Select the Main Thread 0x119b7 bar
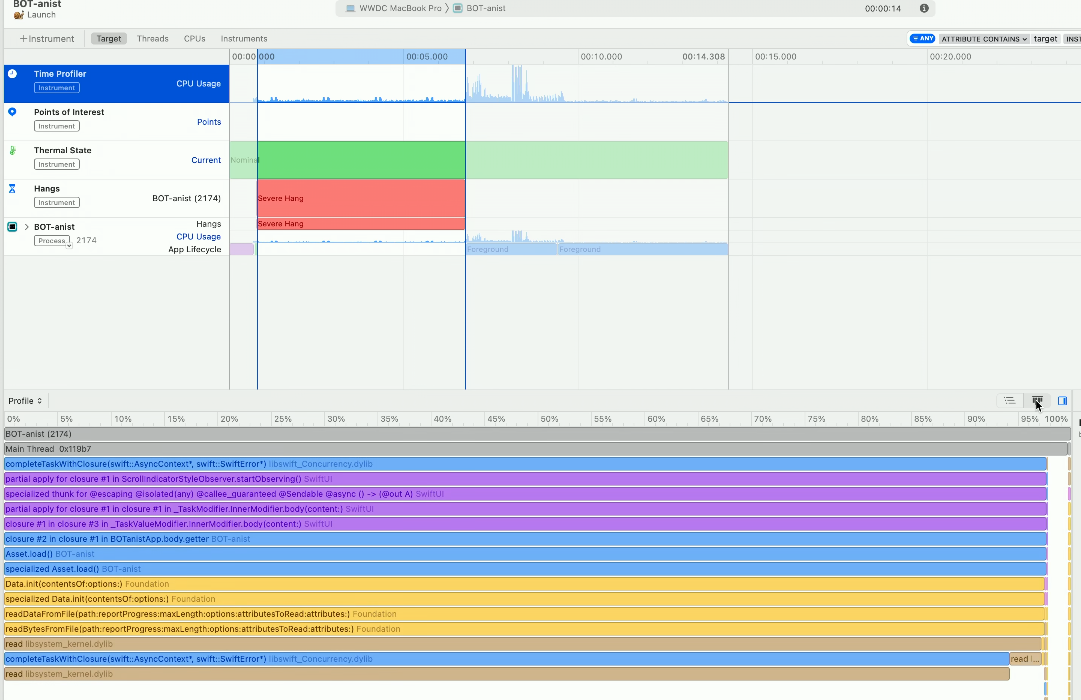This screenshot has height=700, width=1081. pos(537,449)
